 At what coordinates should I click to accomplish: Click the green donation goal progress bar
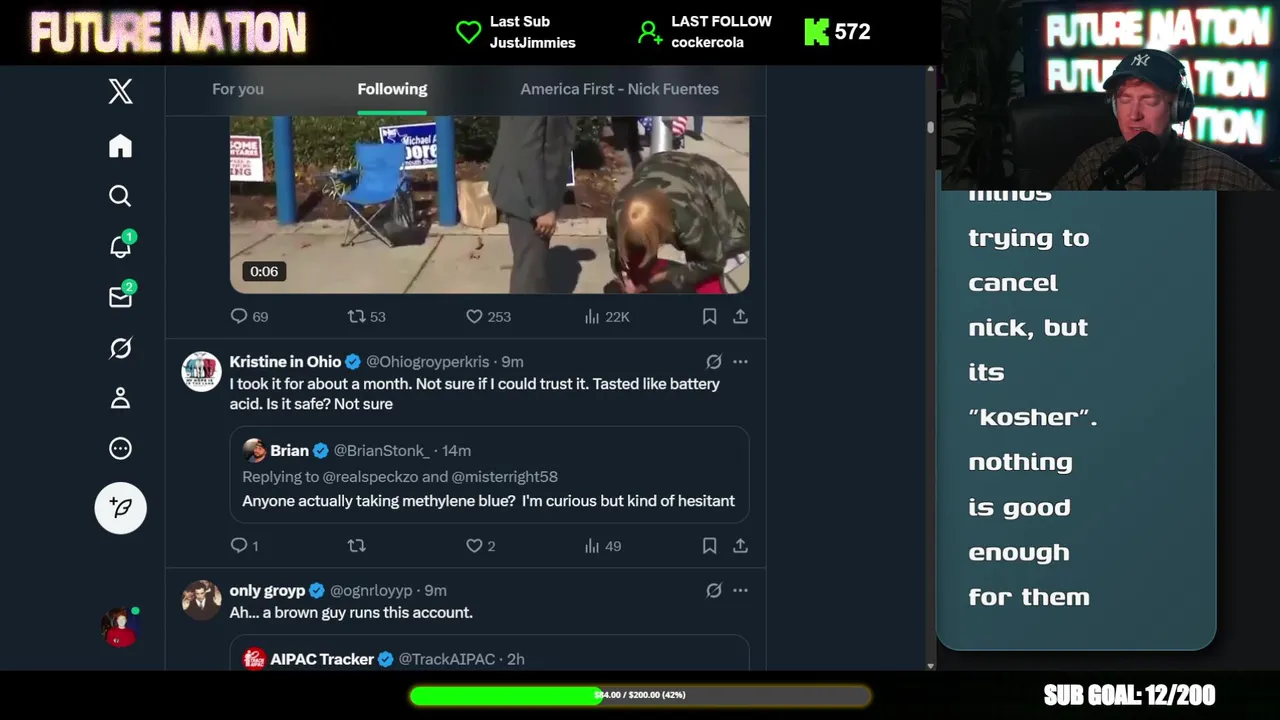(639, 695)
